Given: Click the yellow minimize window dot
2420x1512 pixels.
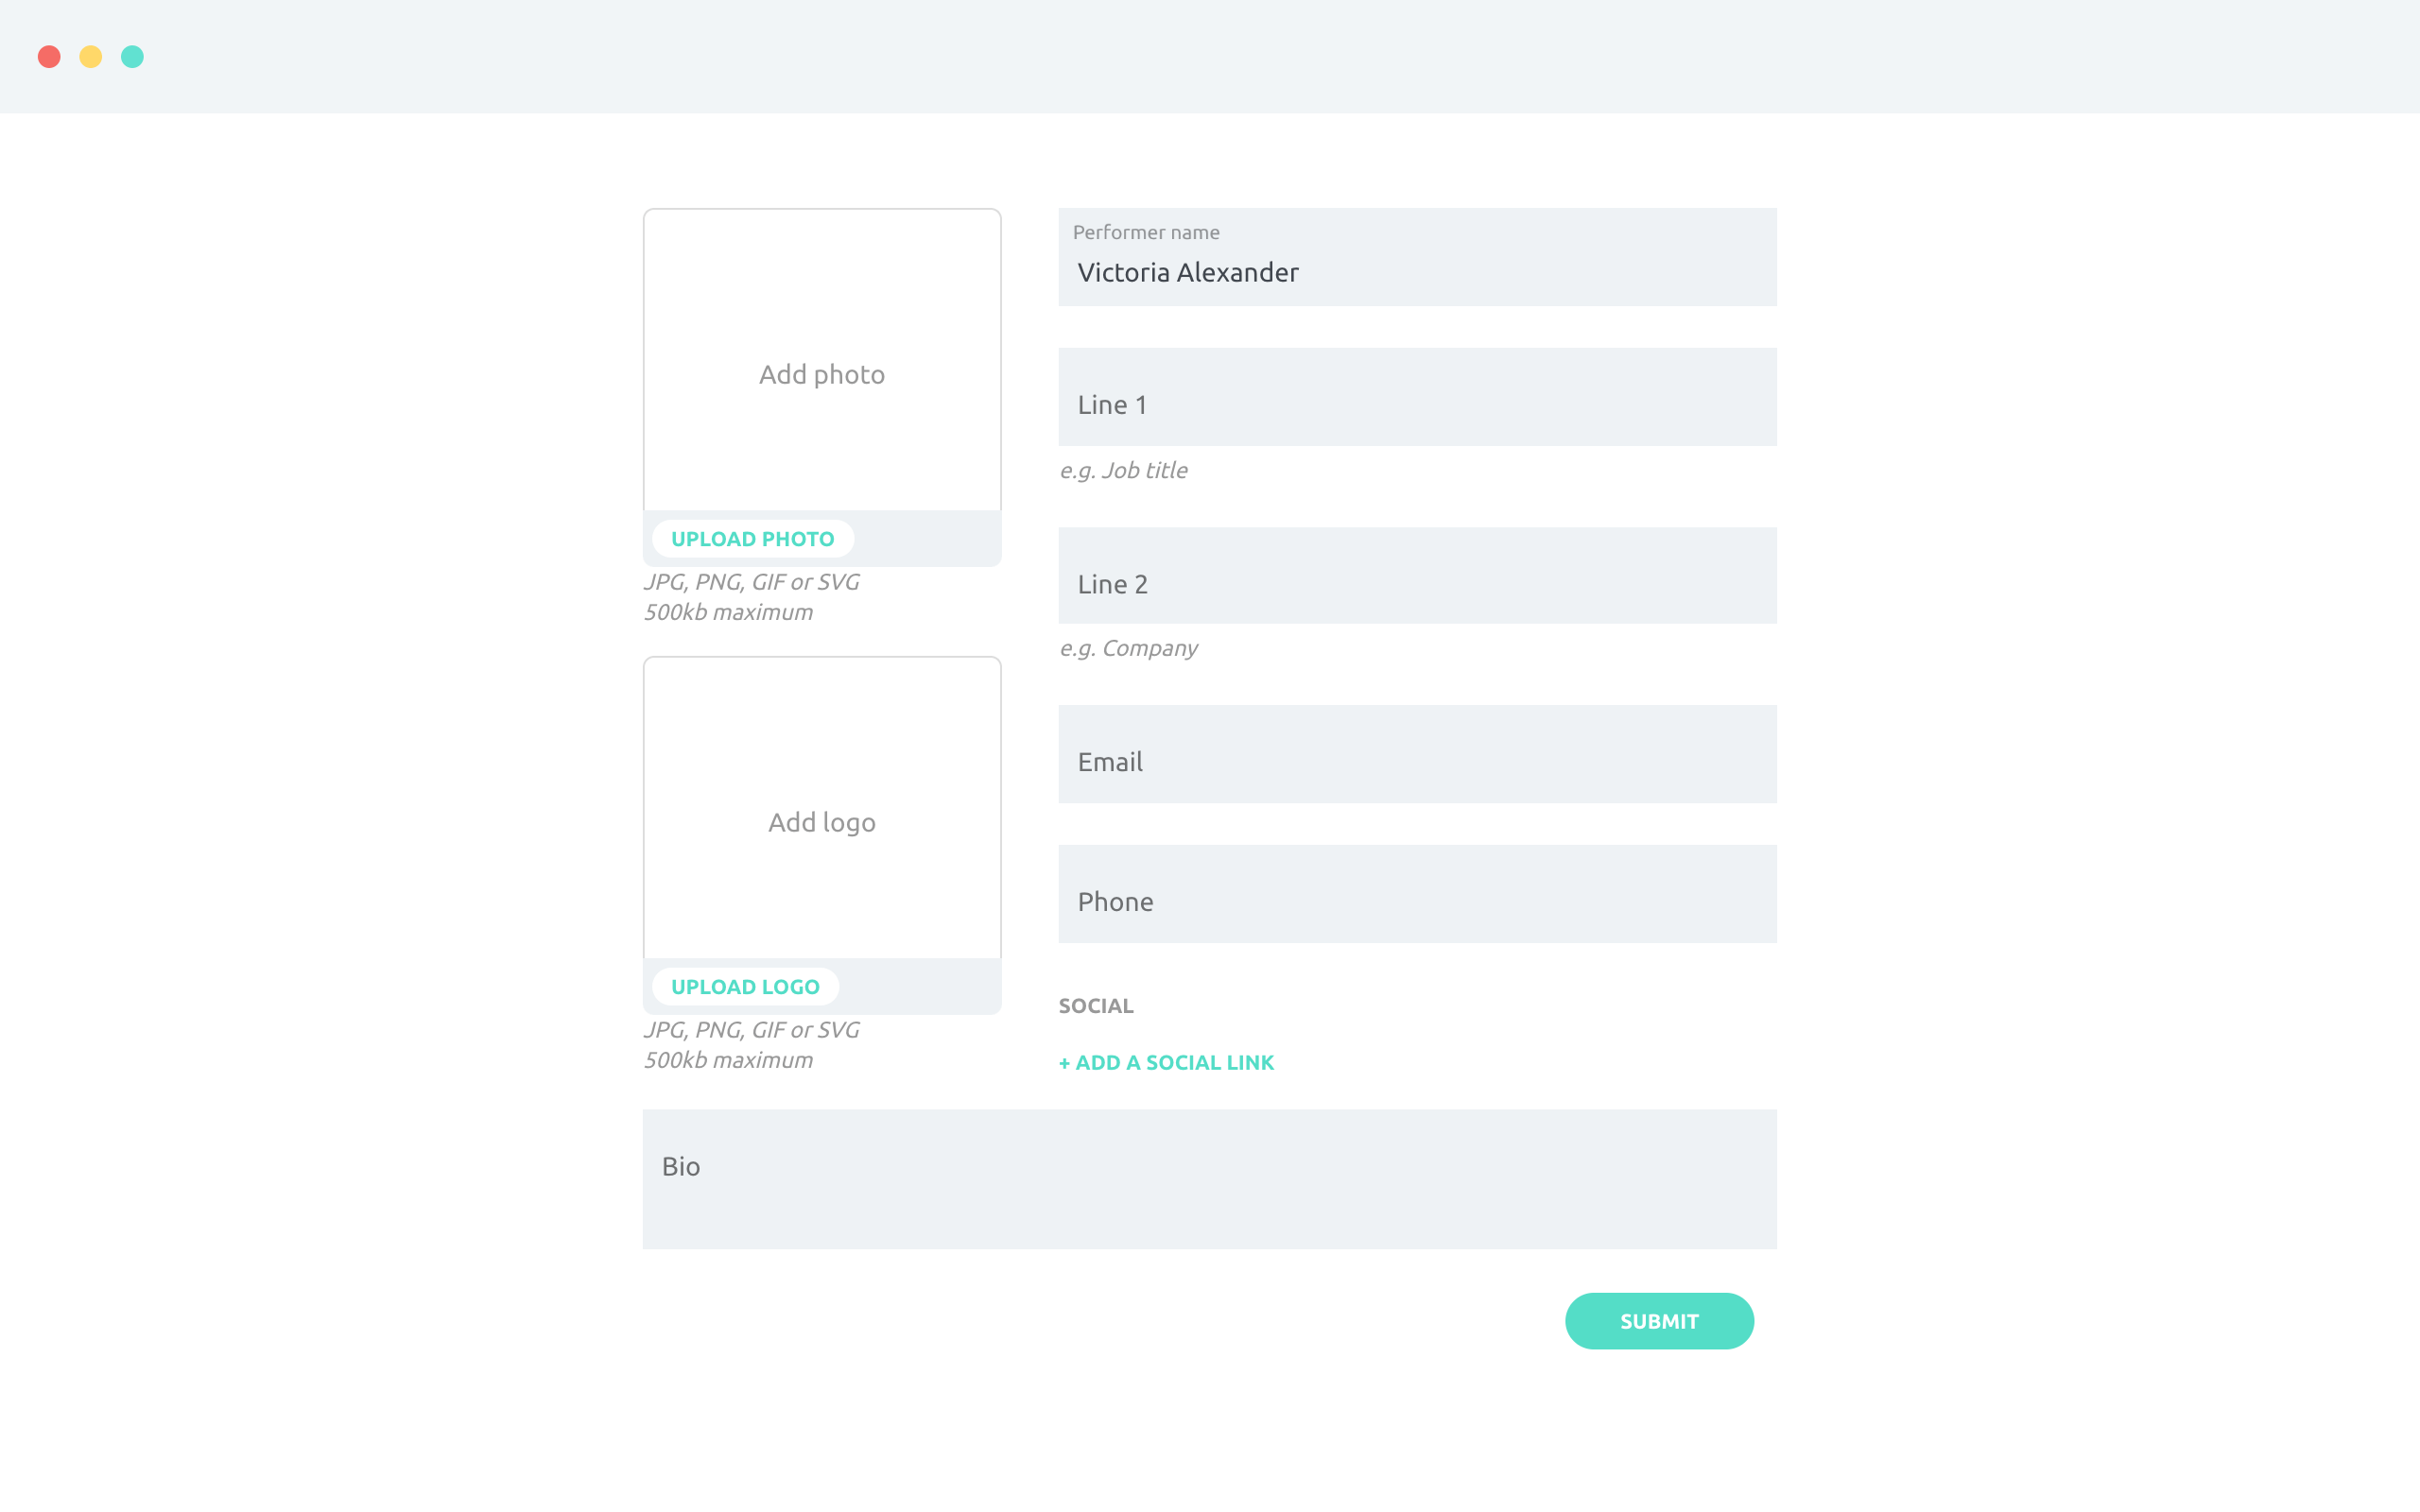Looking at the screenshot, I should pos(91,57).
